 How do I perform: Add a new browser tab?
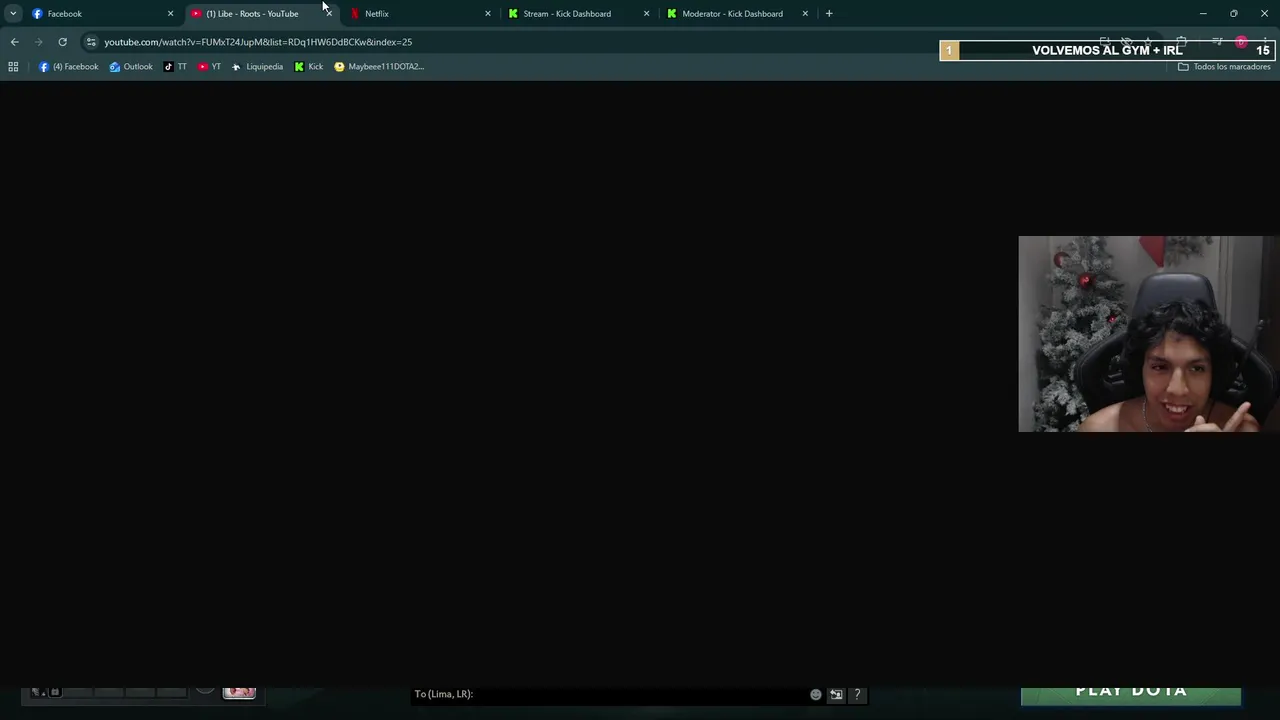point(829,14)
